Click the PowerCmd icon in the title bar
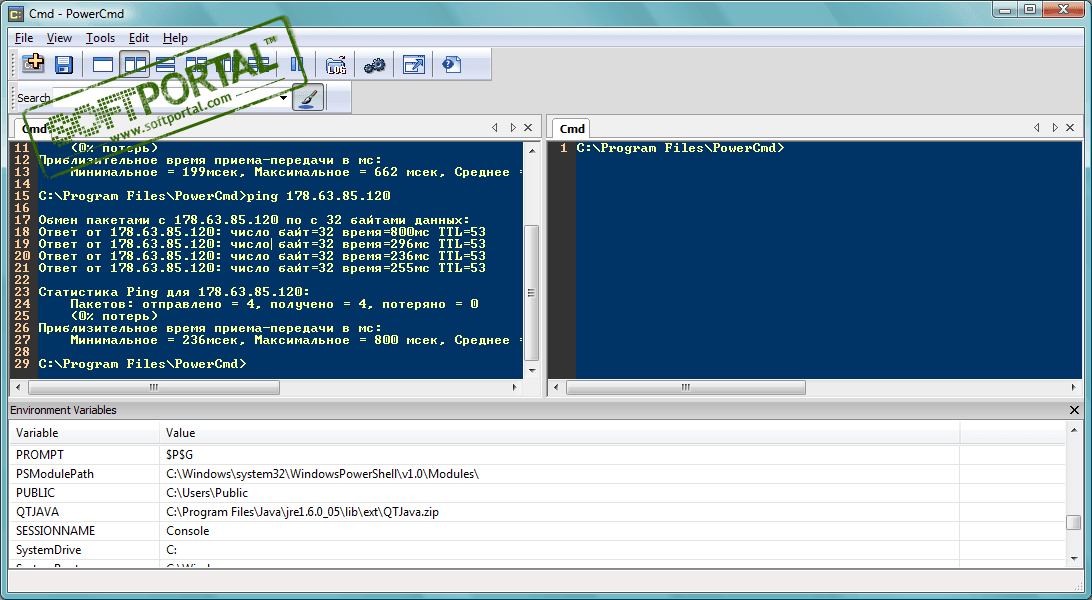This screenshot has width=1092, height=600. (x=15, y=13)
